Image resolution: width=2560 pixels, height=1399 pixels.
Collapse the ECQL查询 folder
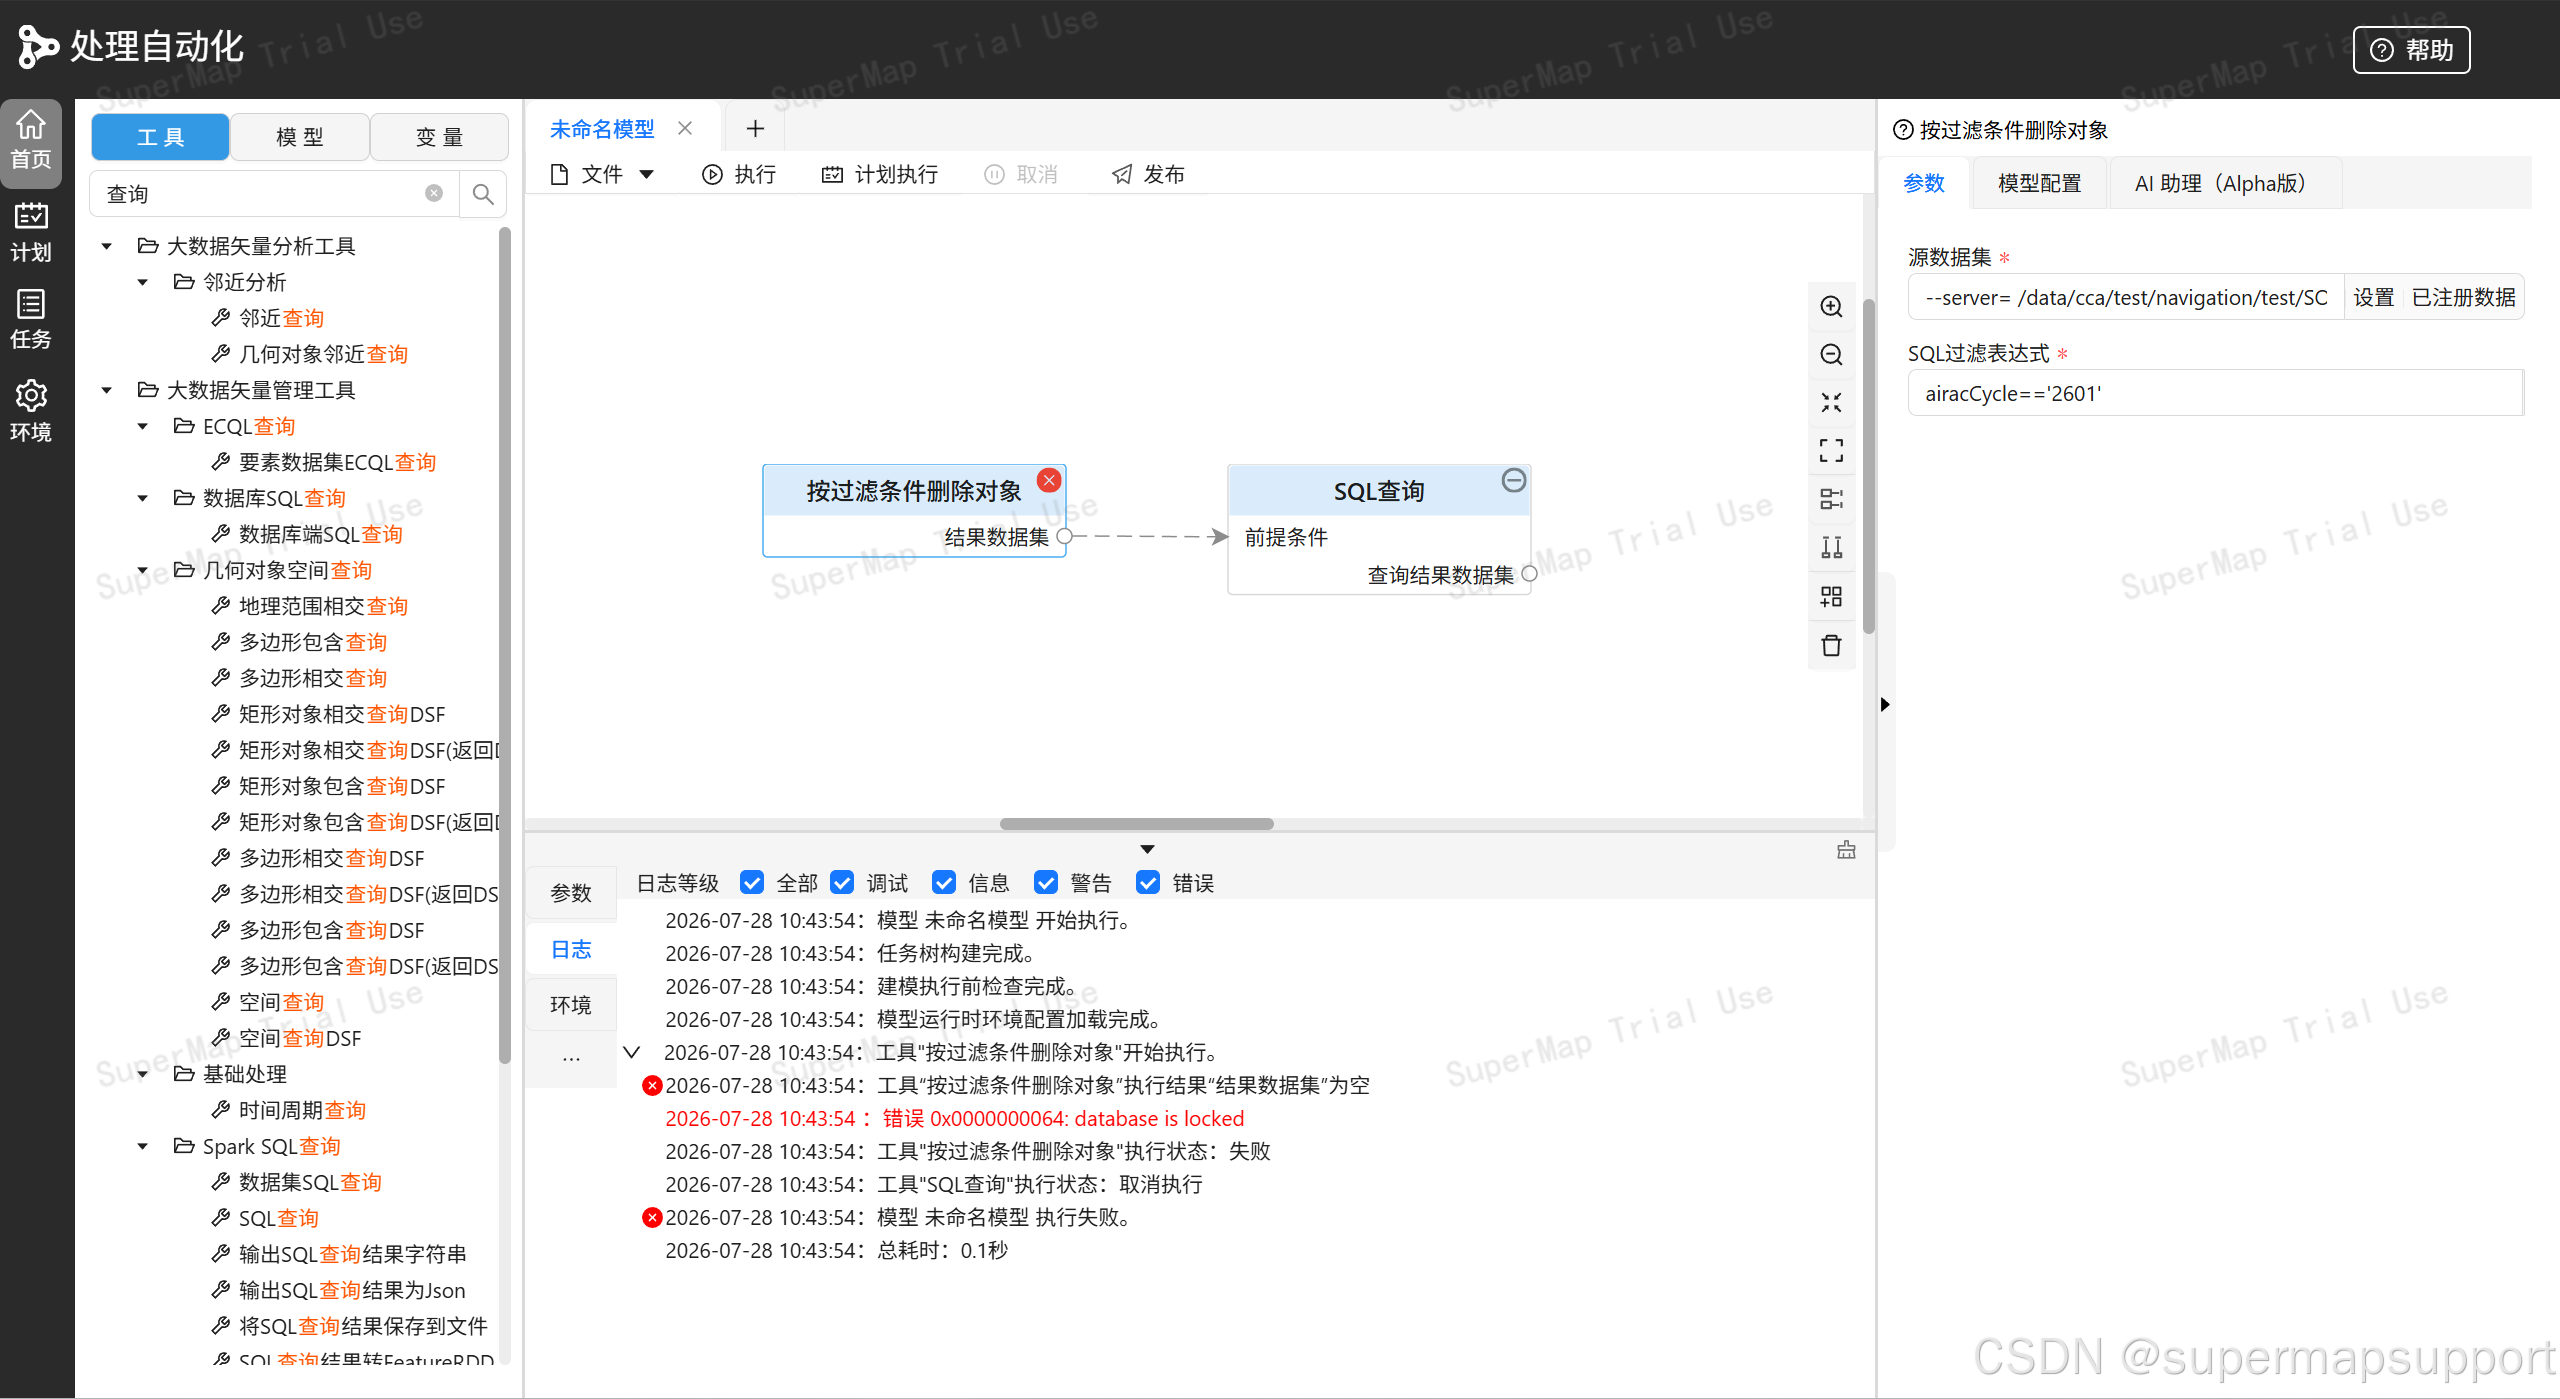(142, 426)
